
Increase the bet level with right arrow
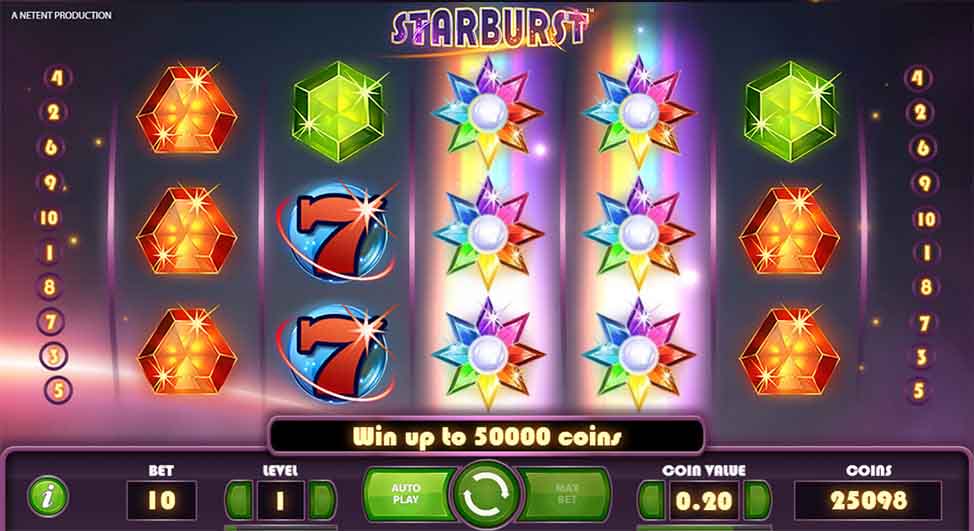click(x=322, y=499)
